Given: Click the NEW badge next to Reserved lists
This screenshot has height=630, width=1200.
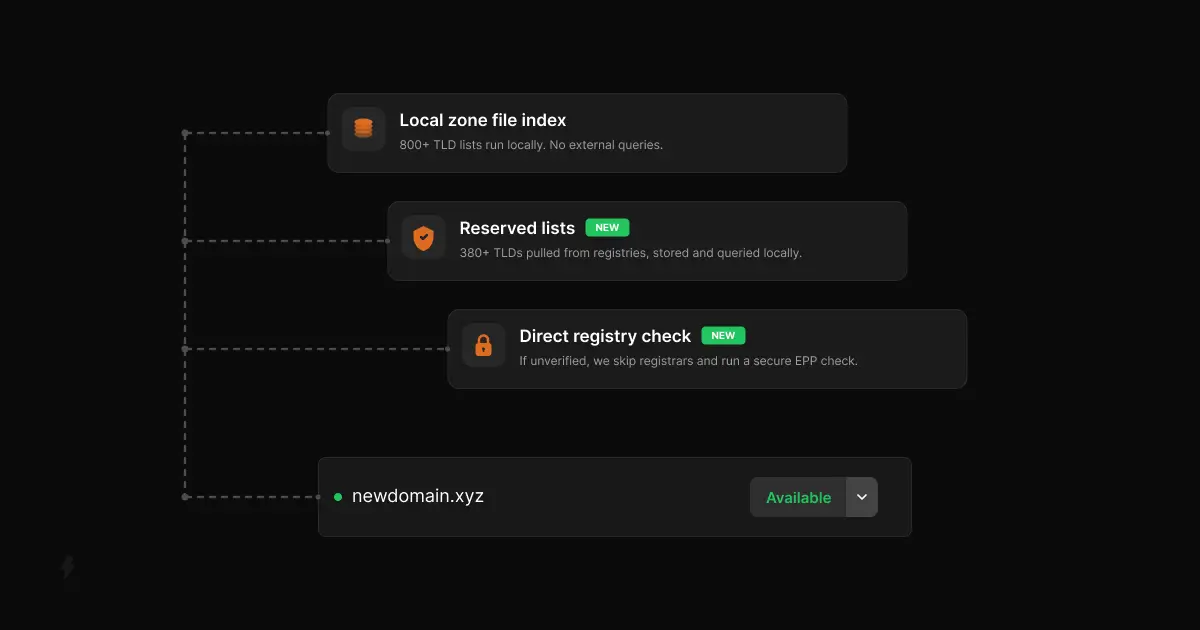Looking at the screenshot, I should tap(607, 227).
